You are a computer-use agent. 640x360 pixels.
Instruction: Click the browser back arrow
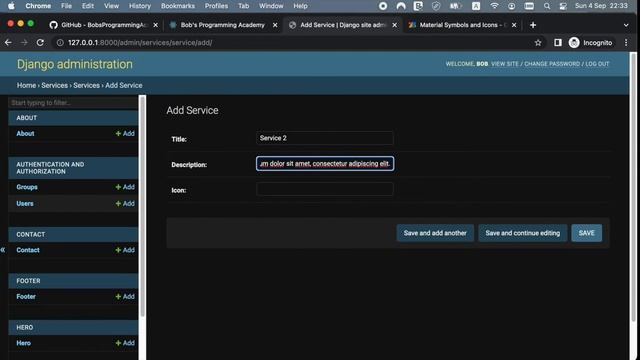[x=8, y=42]
